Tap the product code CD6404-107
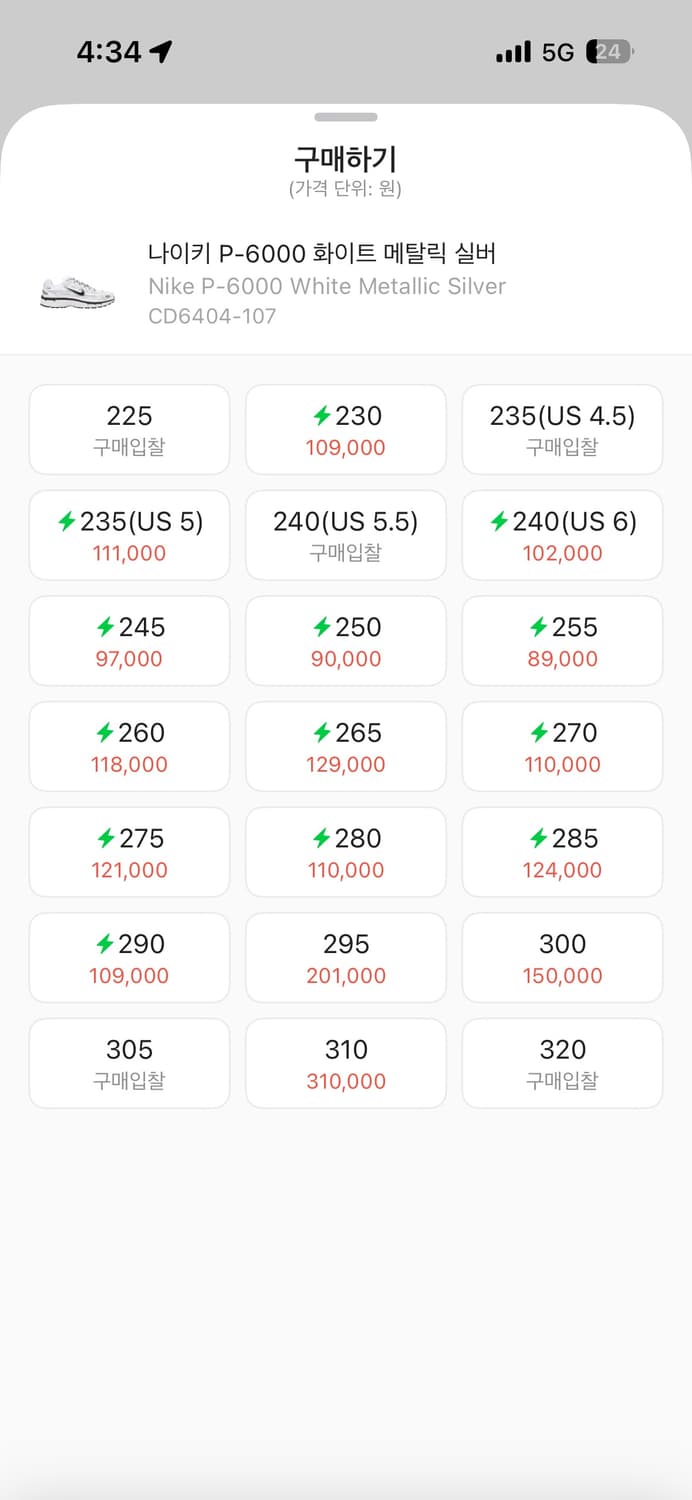This screenshot has height=1500, width=692. click(x=212, y=316)
